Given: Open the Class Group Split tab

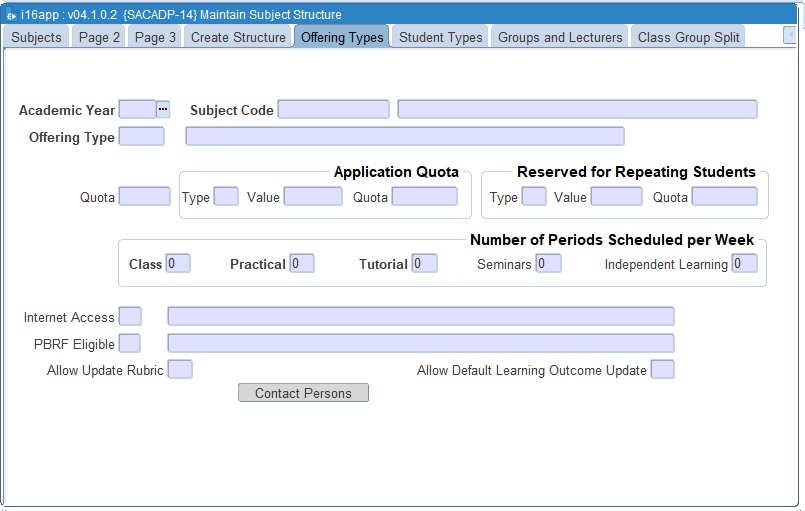Looking at the screenshot, I should click(x=688, y=37).
